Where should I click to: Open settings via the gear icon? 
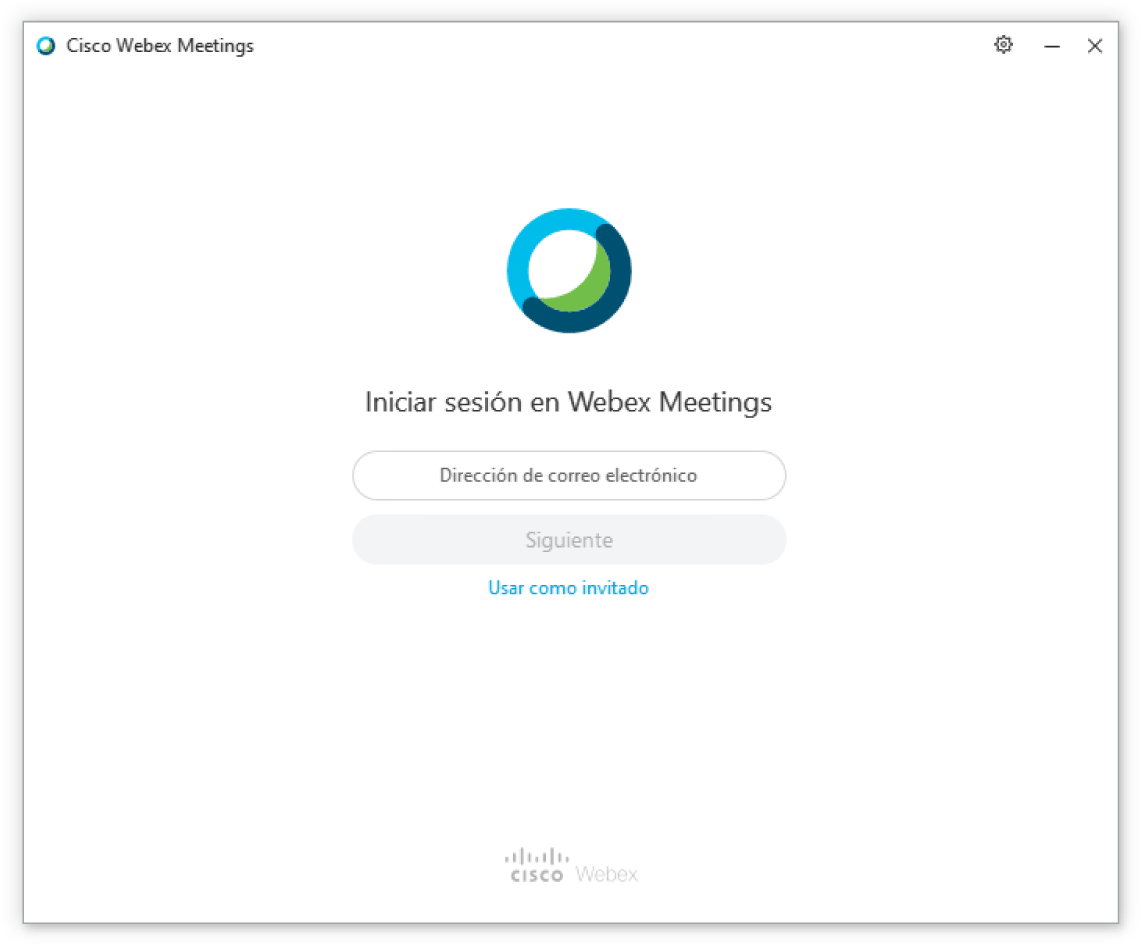pos(1003,45)
